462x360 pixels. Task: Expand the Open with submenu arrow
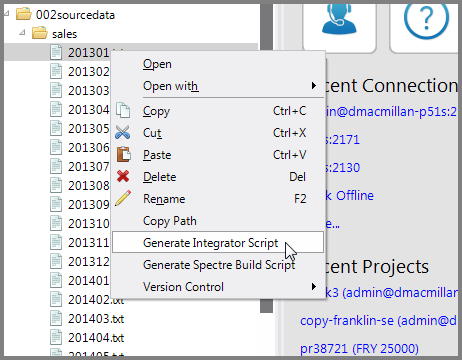point(313,86)
